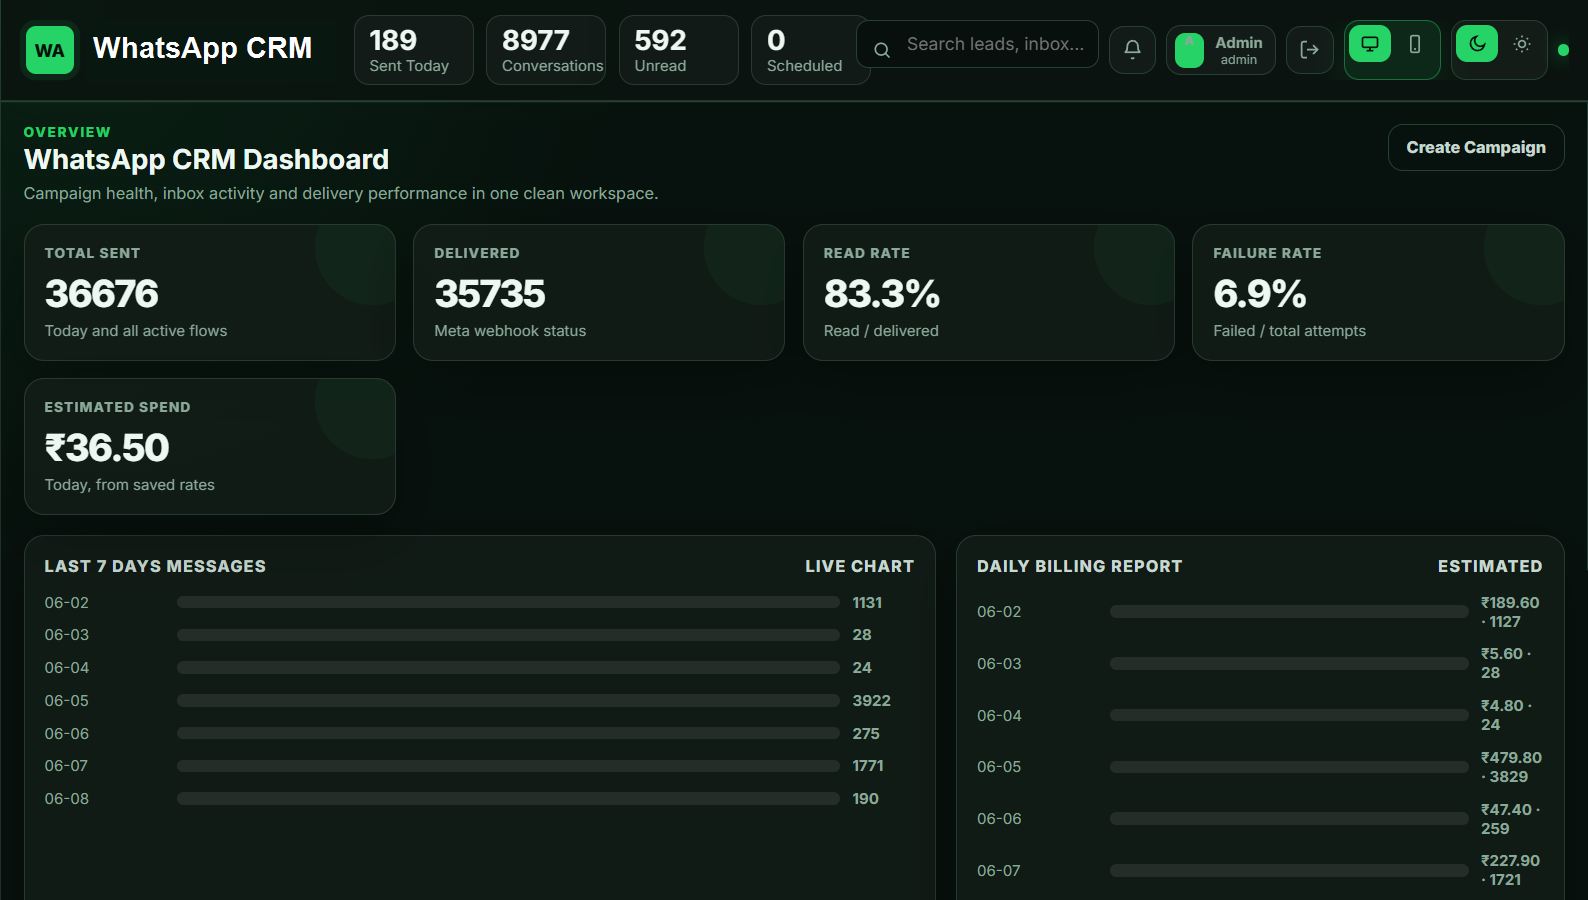Open the 592 Unread stat
This screenshot has height=900, width=1588.
[679, 50]
